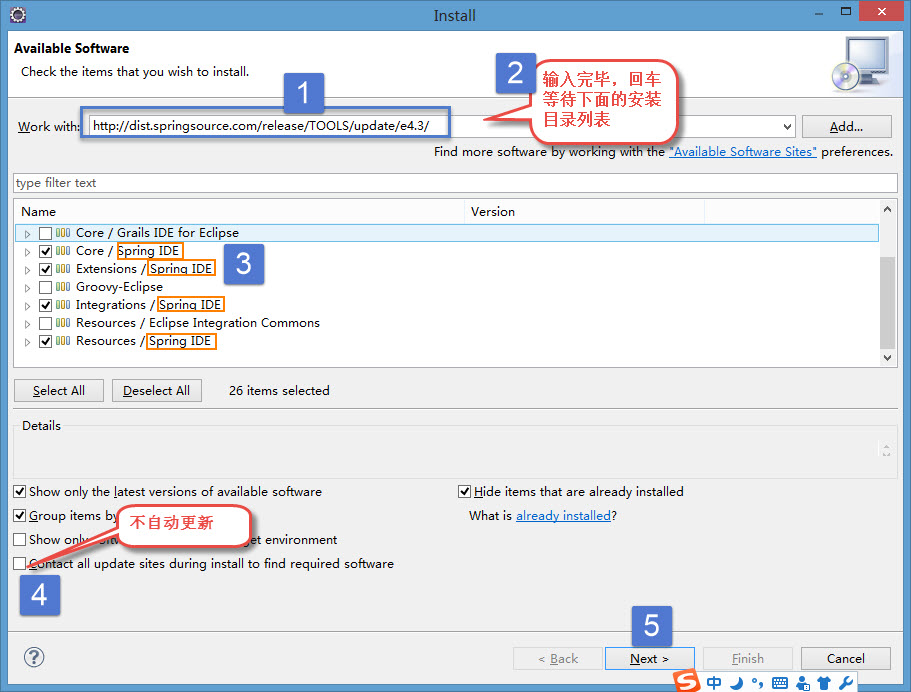The width and height of the screenshot is (911, 692).
Task: Open the wrench settings icon in input toolbar
Action: pos(845,683)
